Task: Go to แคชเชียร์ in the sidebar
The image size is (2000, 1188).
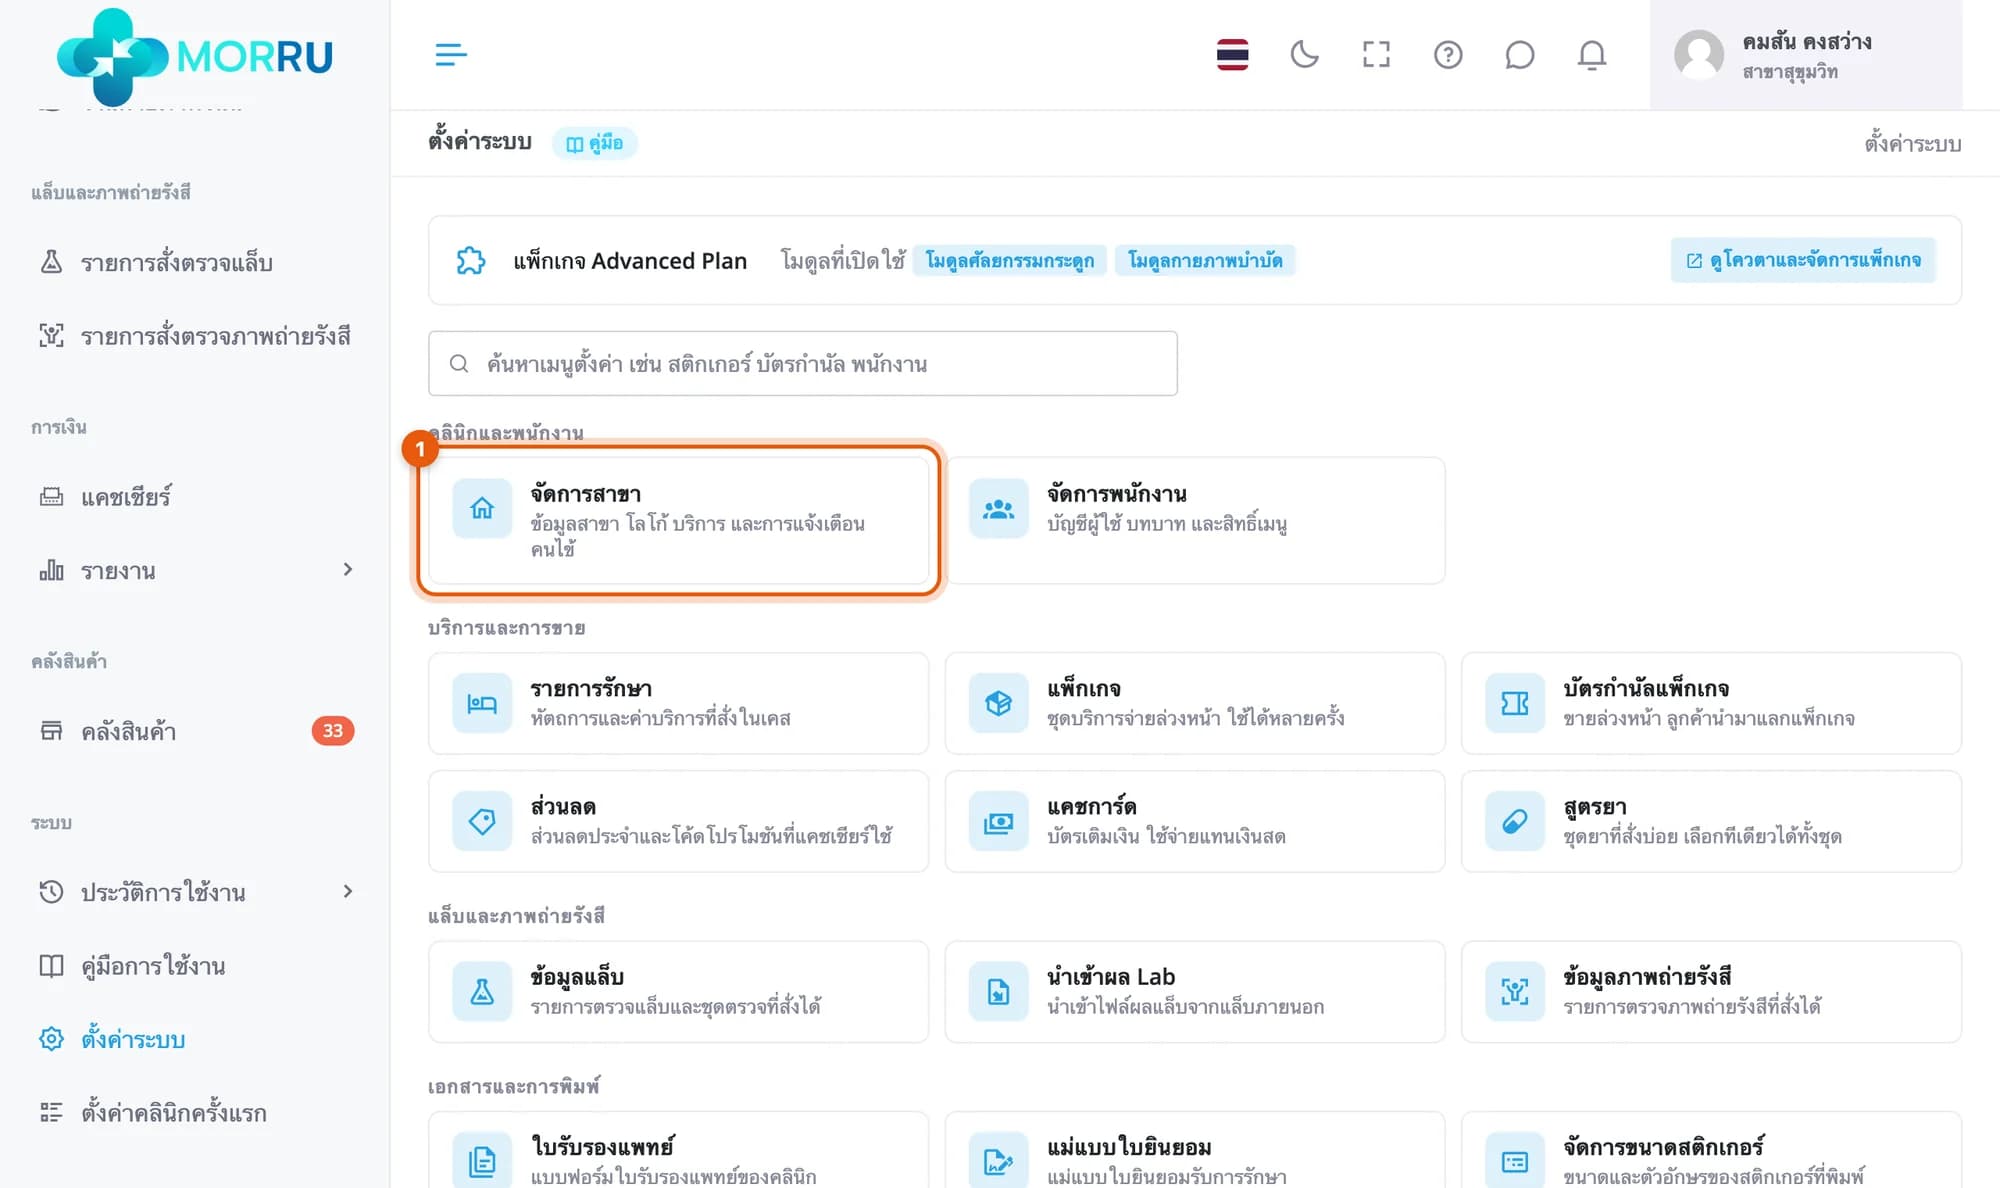Action: pyautogui.click(x=196, y=496)
